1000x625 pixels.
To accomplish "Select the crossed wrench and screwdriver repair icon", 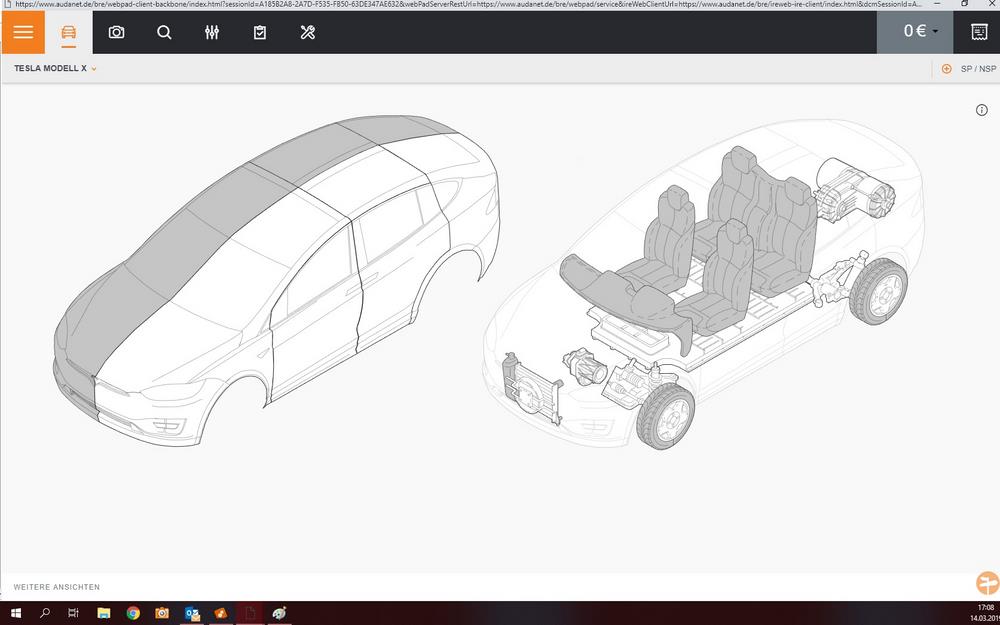I will pyautogui.click(x=307, y=32).
